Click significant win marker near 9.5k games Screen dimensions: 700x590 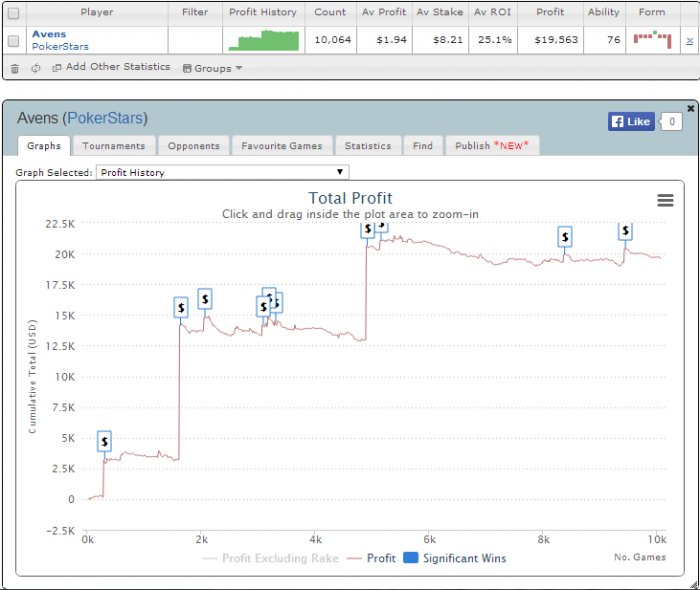[x=625, y=231]
